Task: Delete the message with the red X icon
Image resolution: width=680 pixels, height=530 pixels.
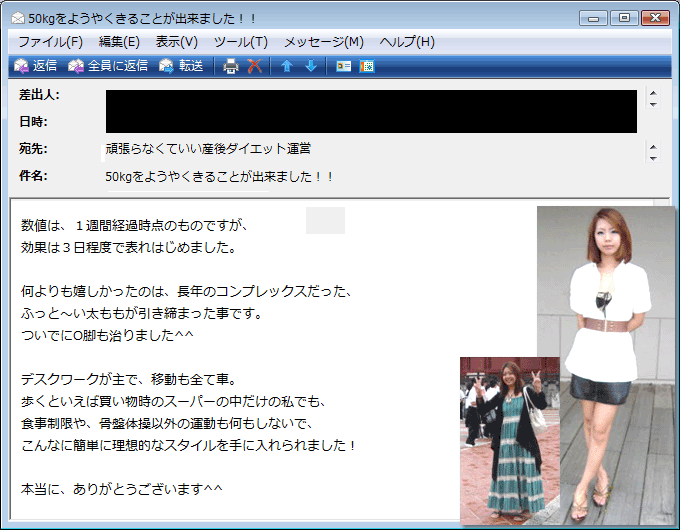Action: point(255,66)
